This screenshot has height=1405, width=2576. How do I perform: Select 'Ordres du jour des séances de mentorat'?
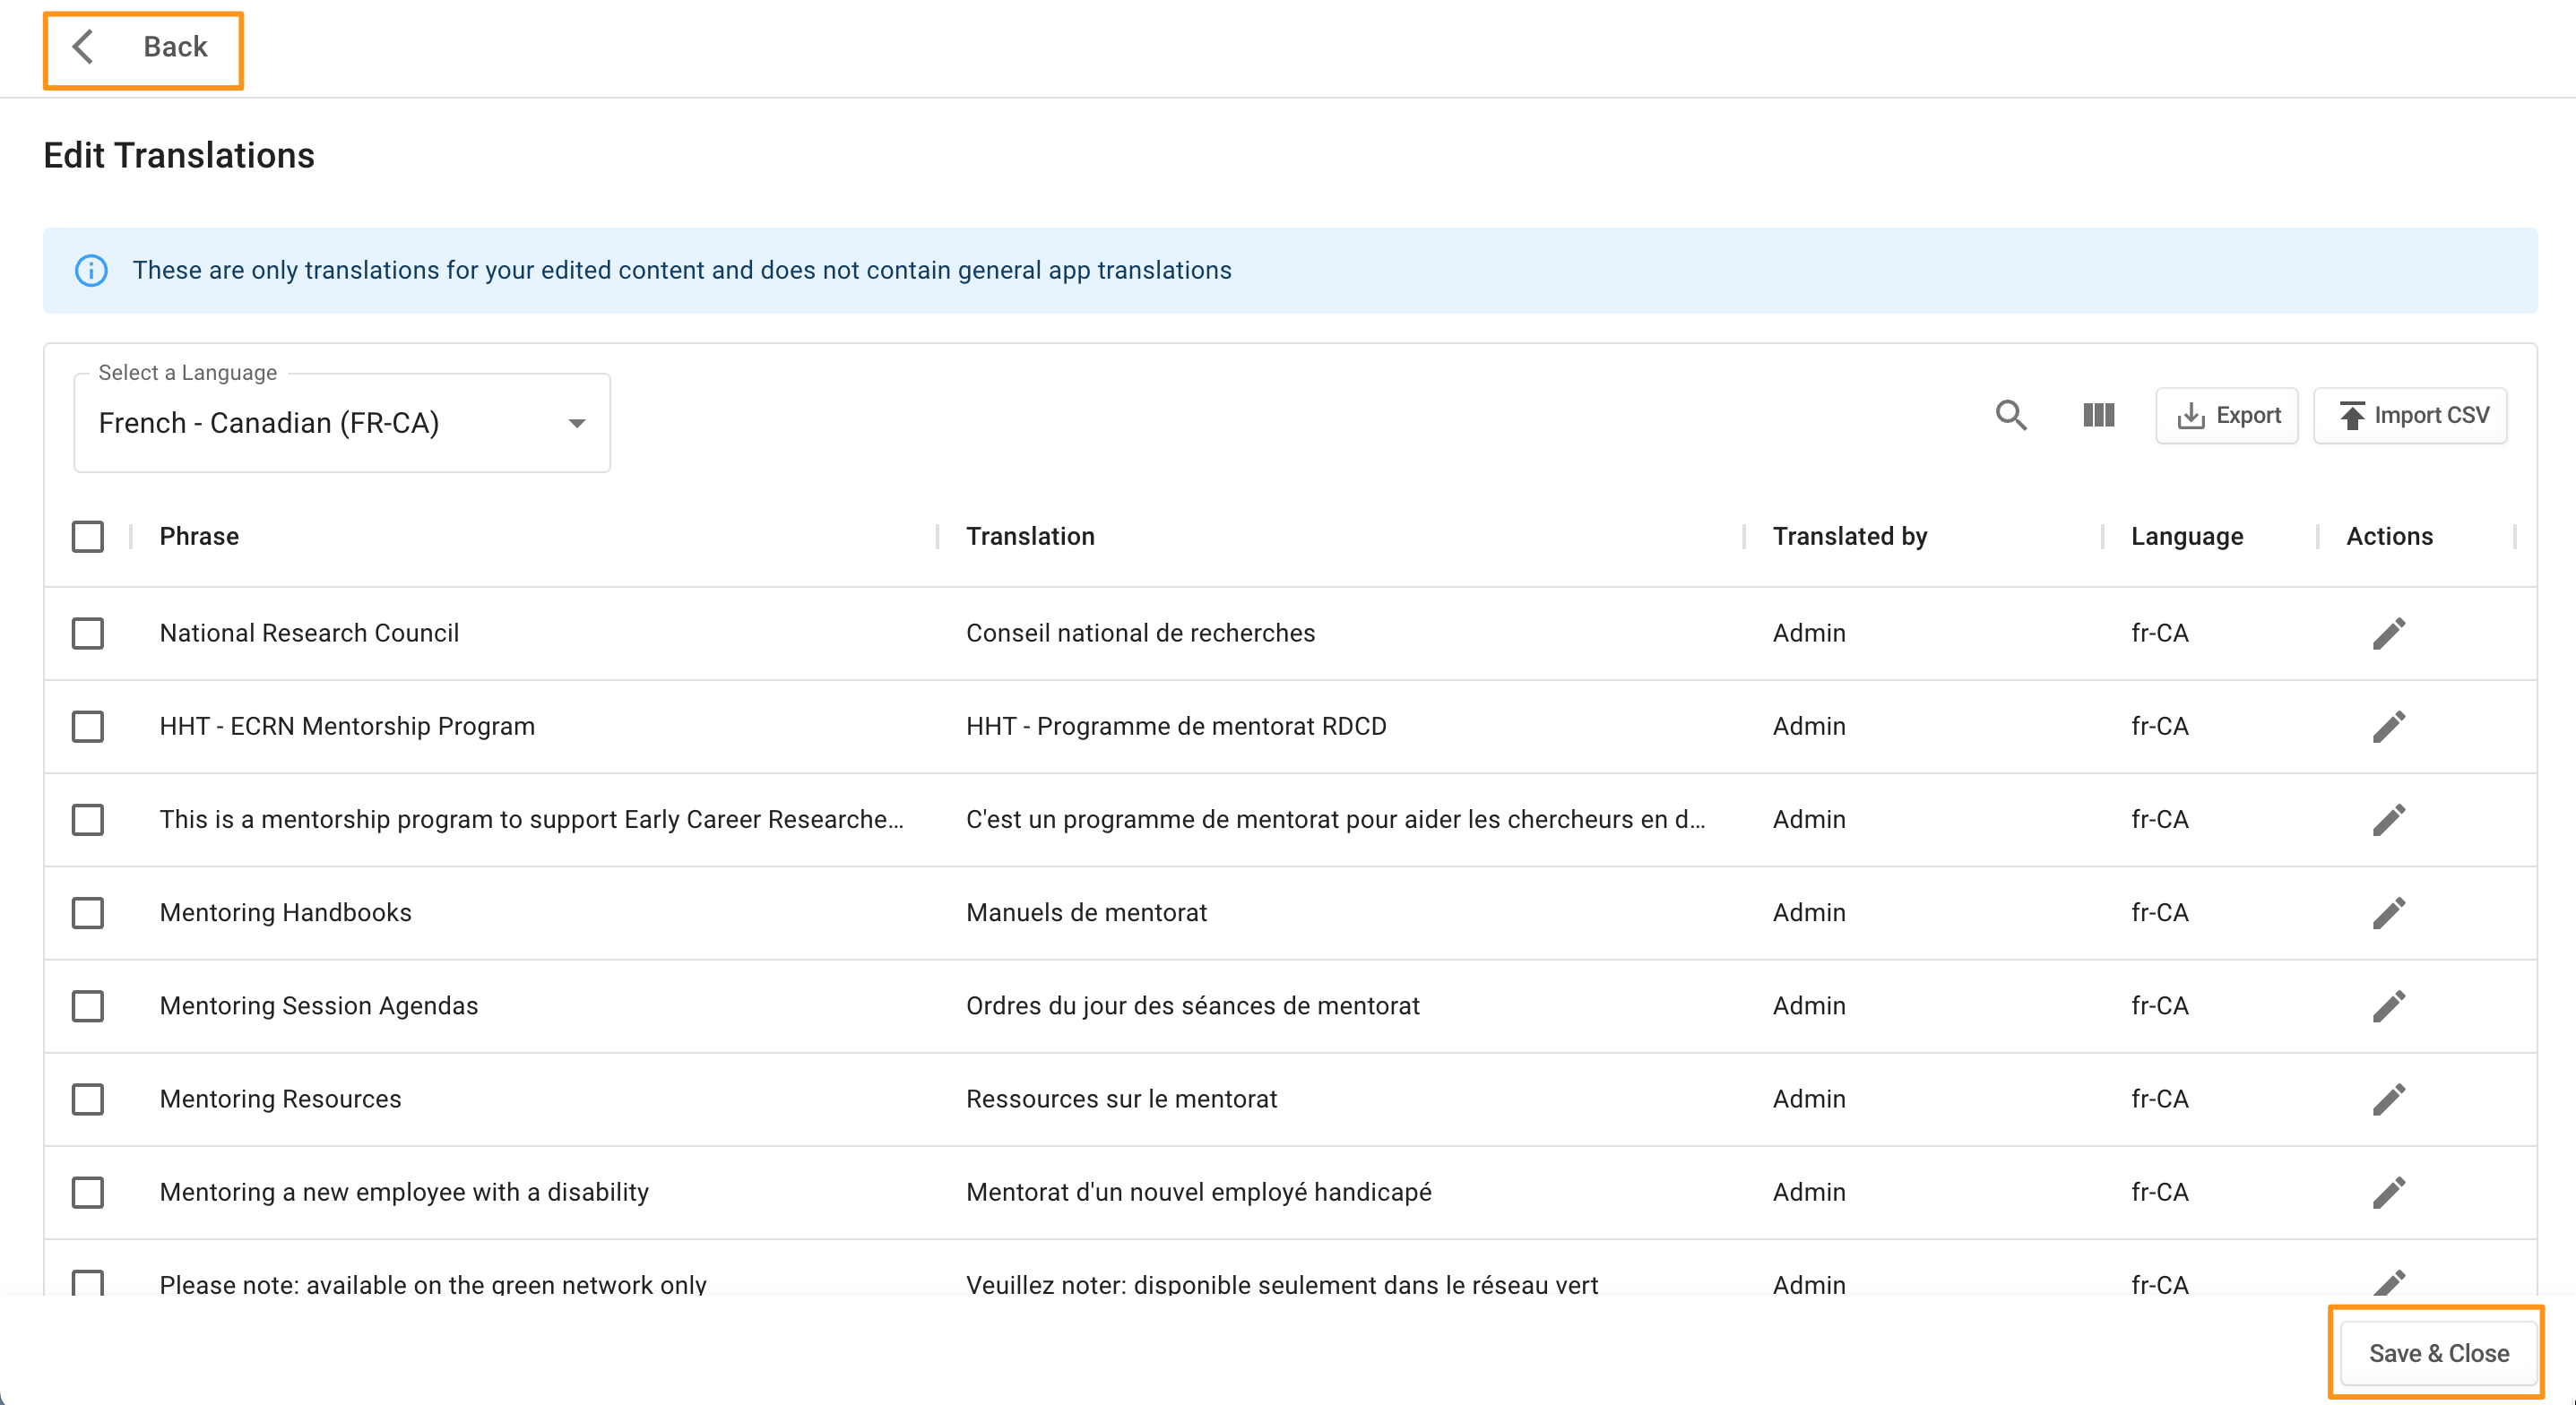[1192, 1006]
